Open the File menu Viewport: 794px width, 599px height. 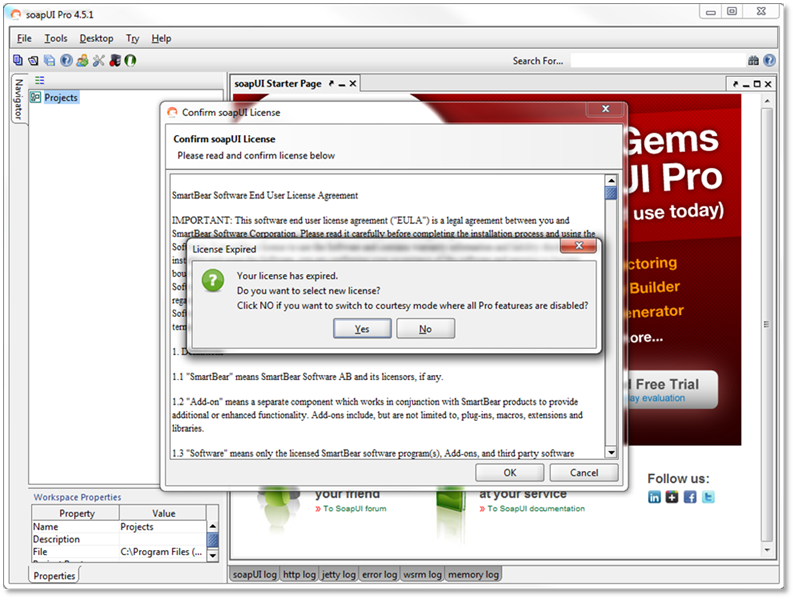pyautogui.click(x=24, y=38)
